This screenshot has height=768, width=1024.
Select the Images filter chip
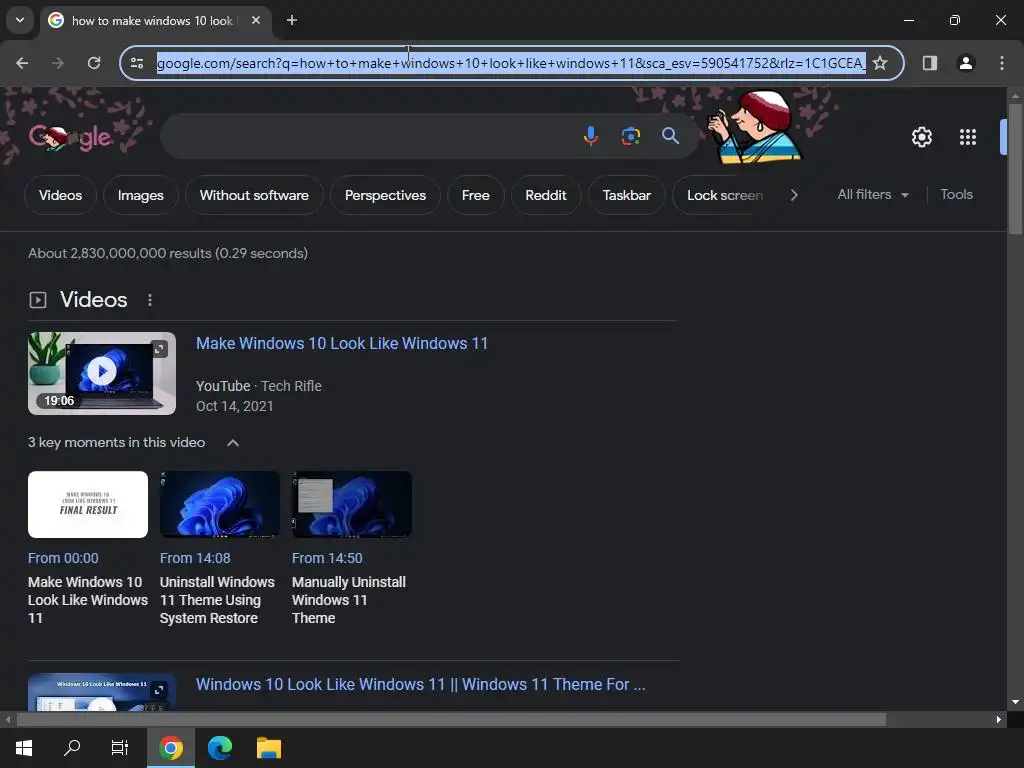(x=140, y=195)
